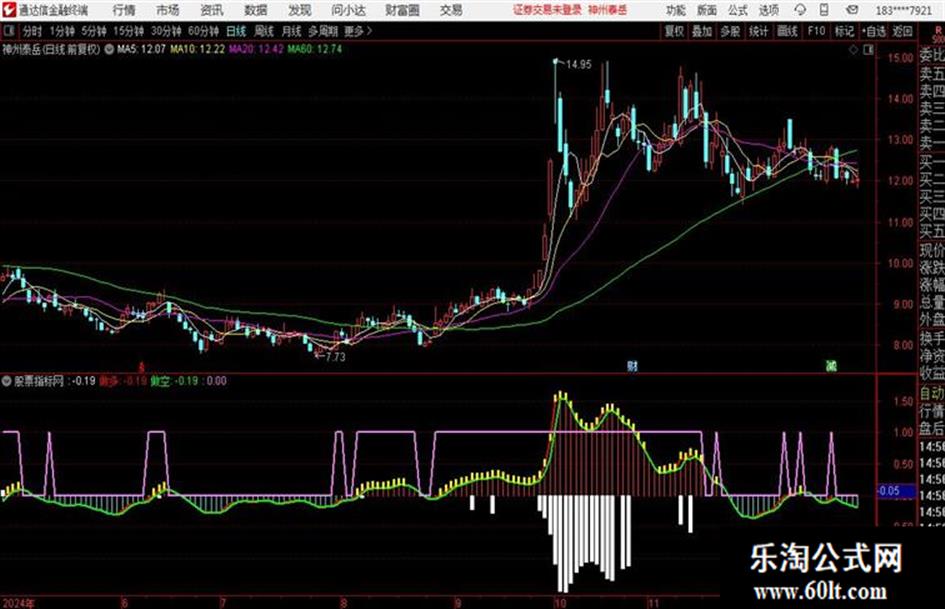Click the 14.95 high price label
The height and width of the screenshot is (609, 945).
(579, 65)
